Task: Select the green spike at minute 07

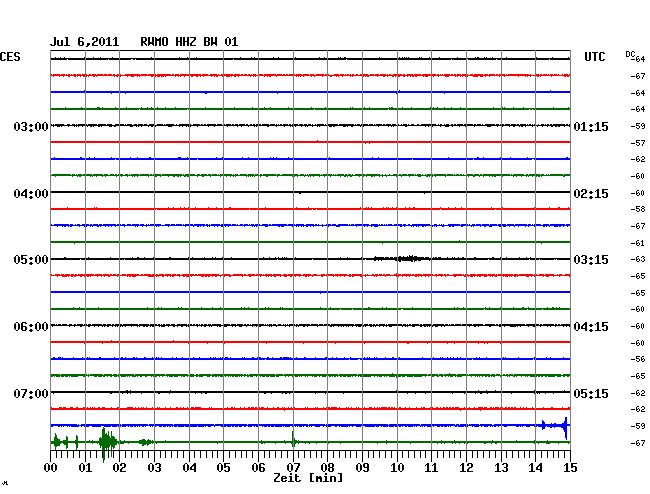Action: tap(293, 439)
